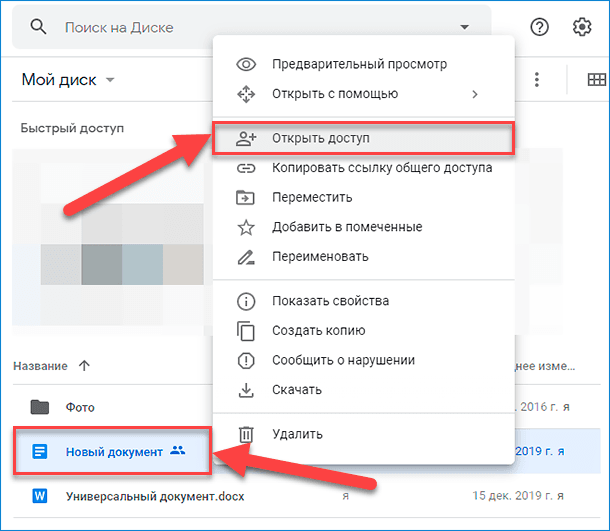610x531 pixels.
Task: Expand the Открыть с помощью submenu arrow
Action: point(475,94)
